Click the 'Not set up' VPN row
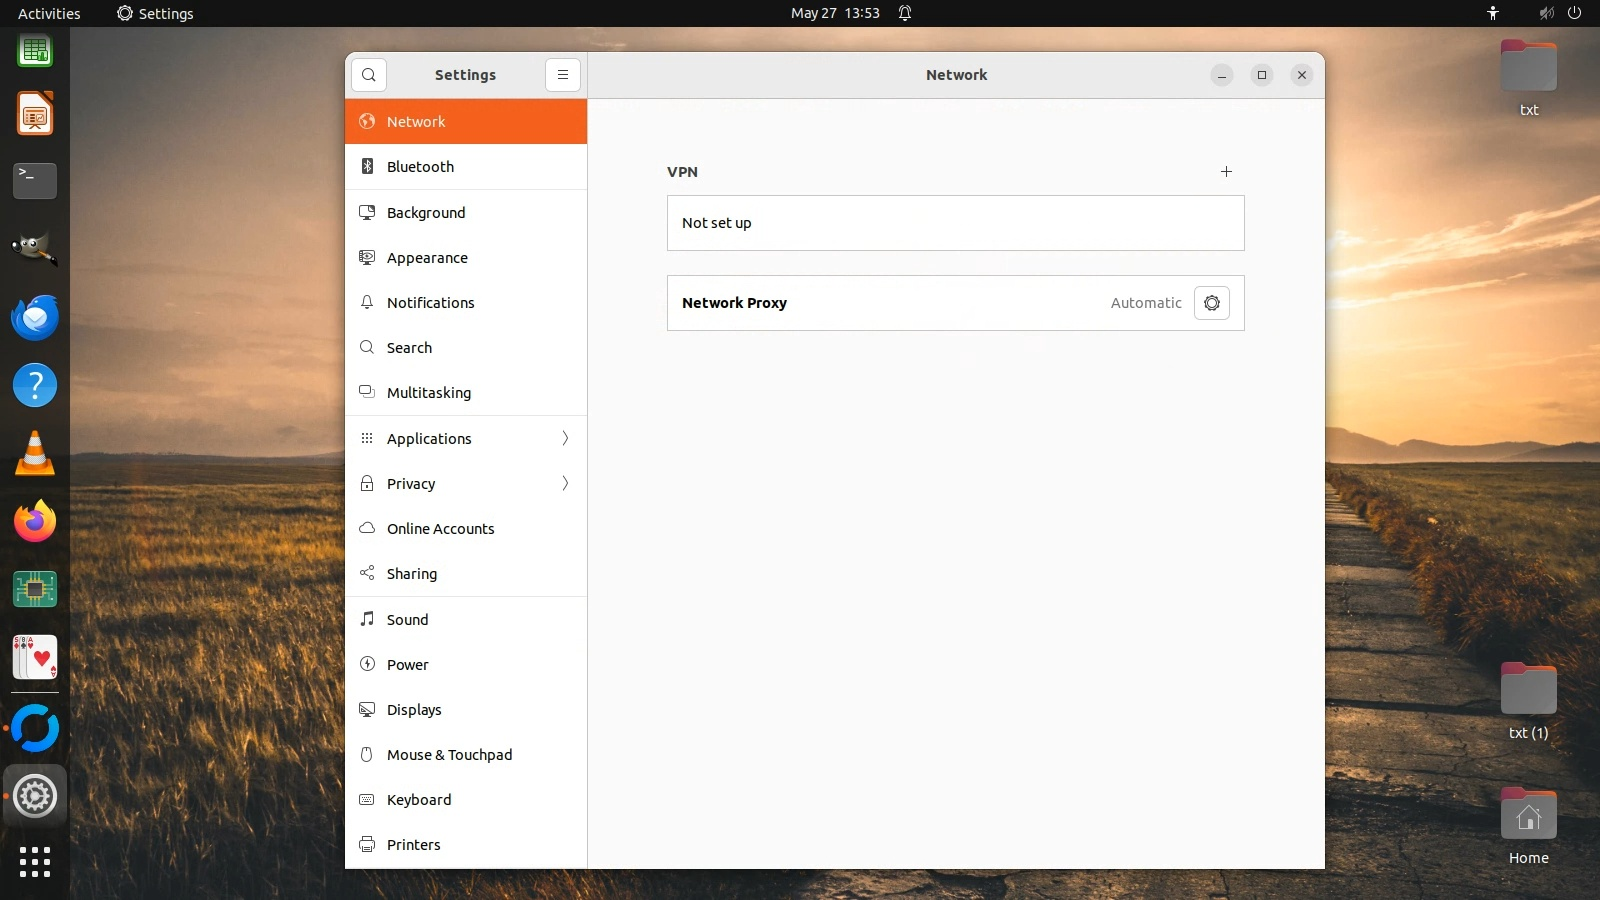1600x900 pixels. pos(955,223)
